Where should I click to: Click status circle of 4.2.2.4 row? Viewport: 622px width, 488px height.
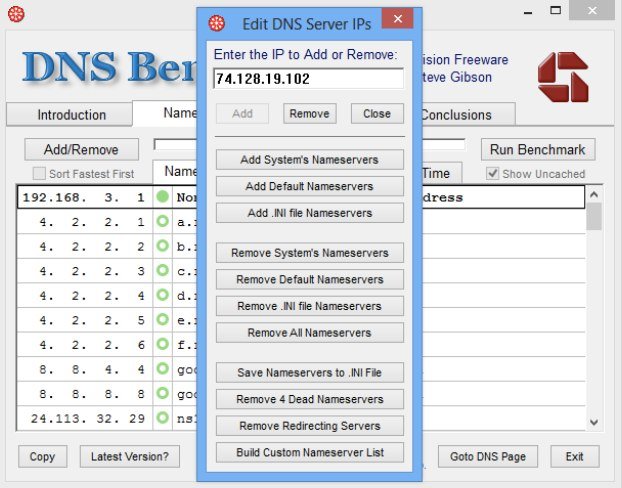[x=163, y=295]
